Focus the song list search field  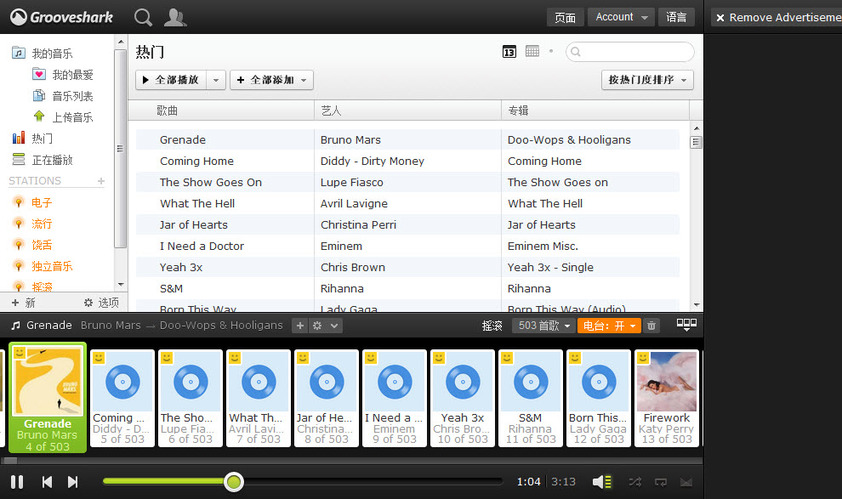[x=630, y=52]
